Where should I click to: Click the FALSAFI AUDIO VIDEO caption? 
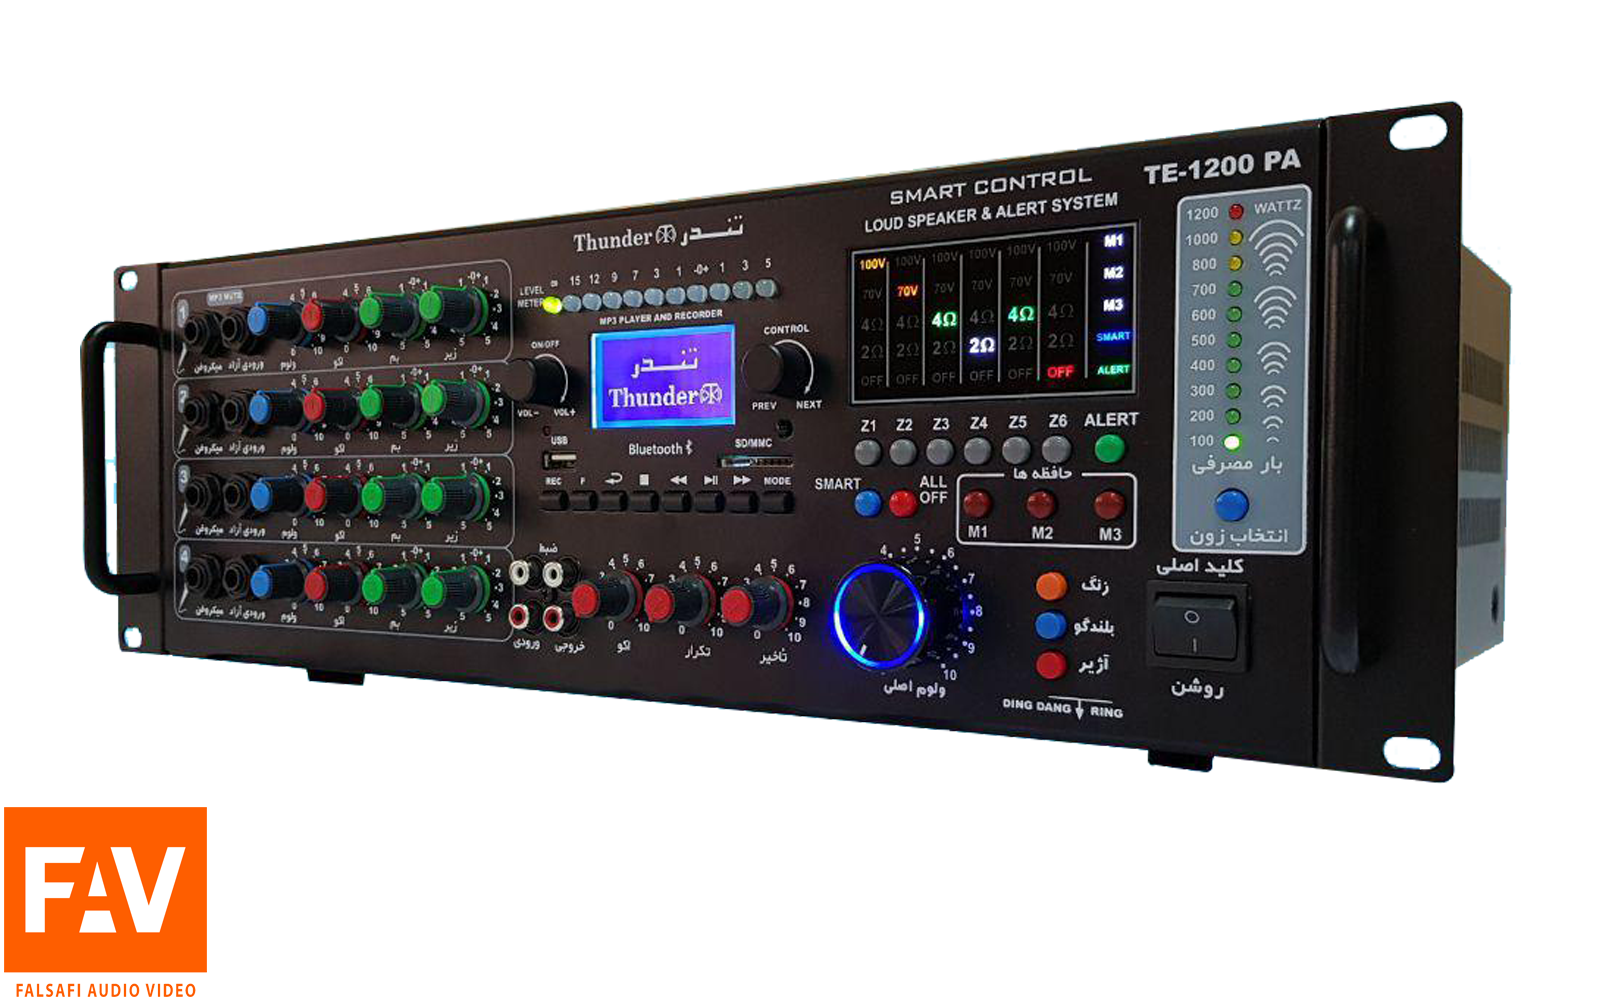(x=106, y=990)
